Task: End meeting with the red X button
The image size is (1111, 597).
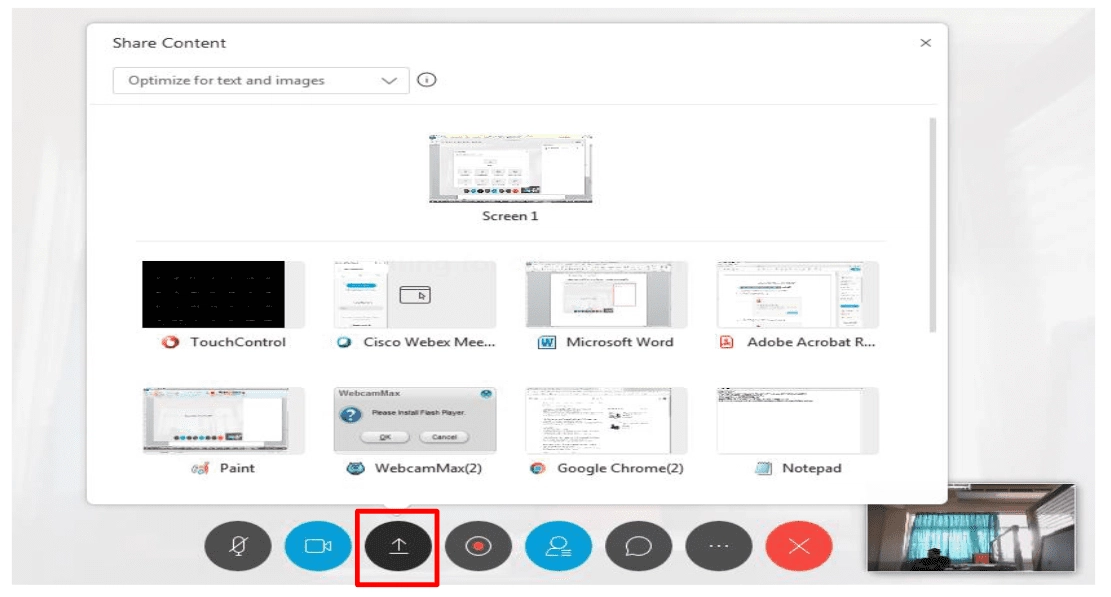Action: 798,546
